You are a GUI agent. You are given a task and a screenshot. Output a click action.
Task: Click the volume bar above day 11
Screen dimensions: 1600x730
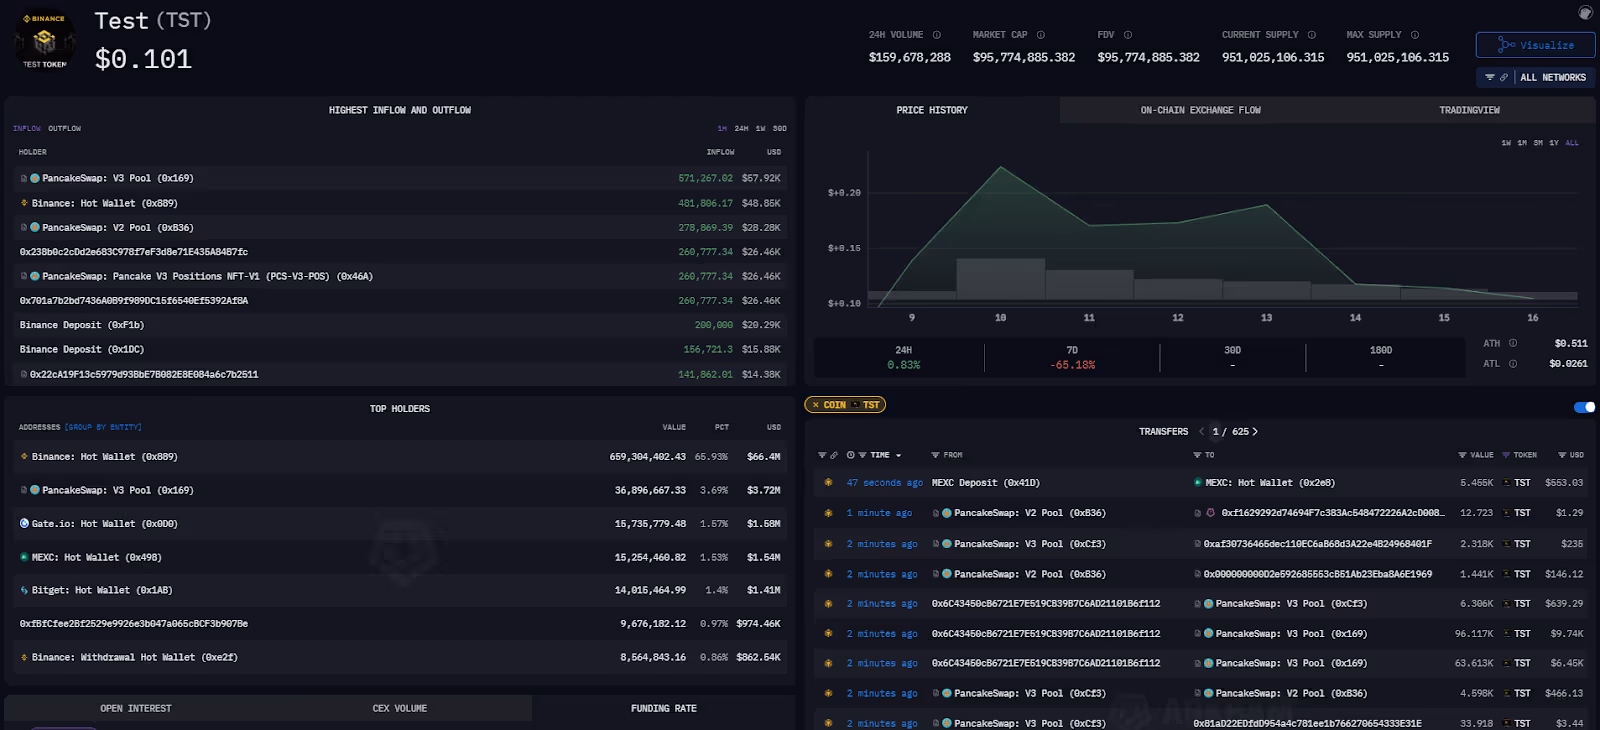(1089, 285)
